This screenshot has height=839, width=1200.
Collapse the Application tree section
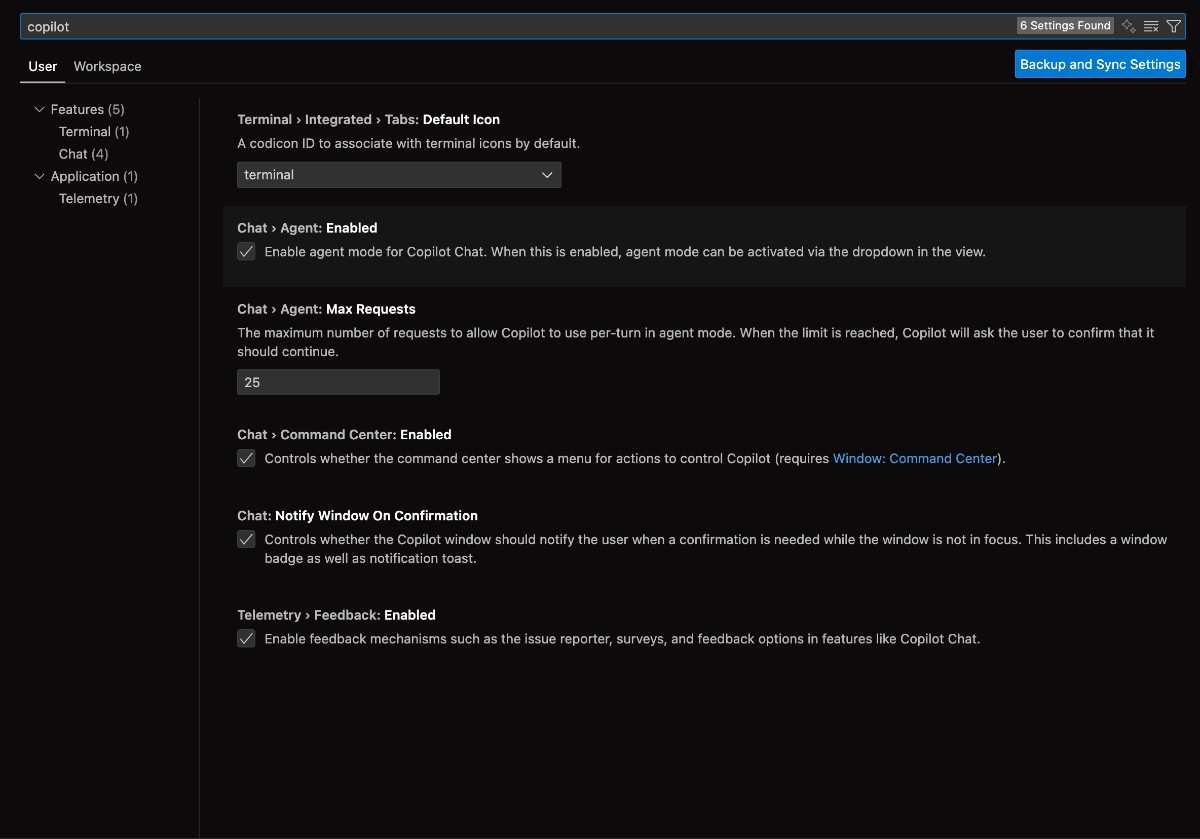click(40, 176)
